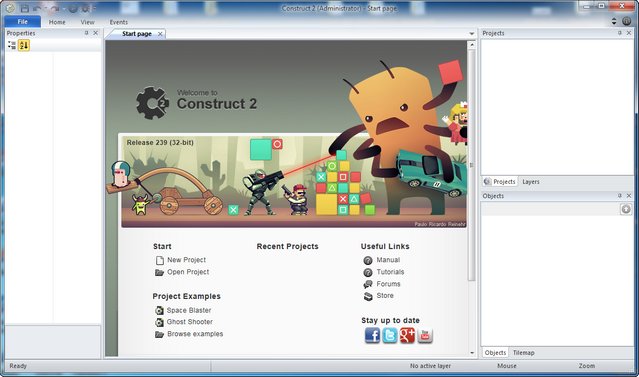Click the 'No active layer' status text
This screenshot has width=639, height=377.
click(430, 366)
